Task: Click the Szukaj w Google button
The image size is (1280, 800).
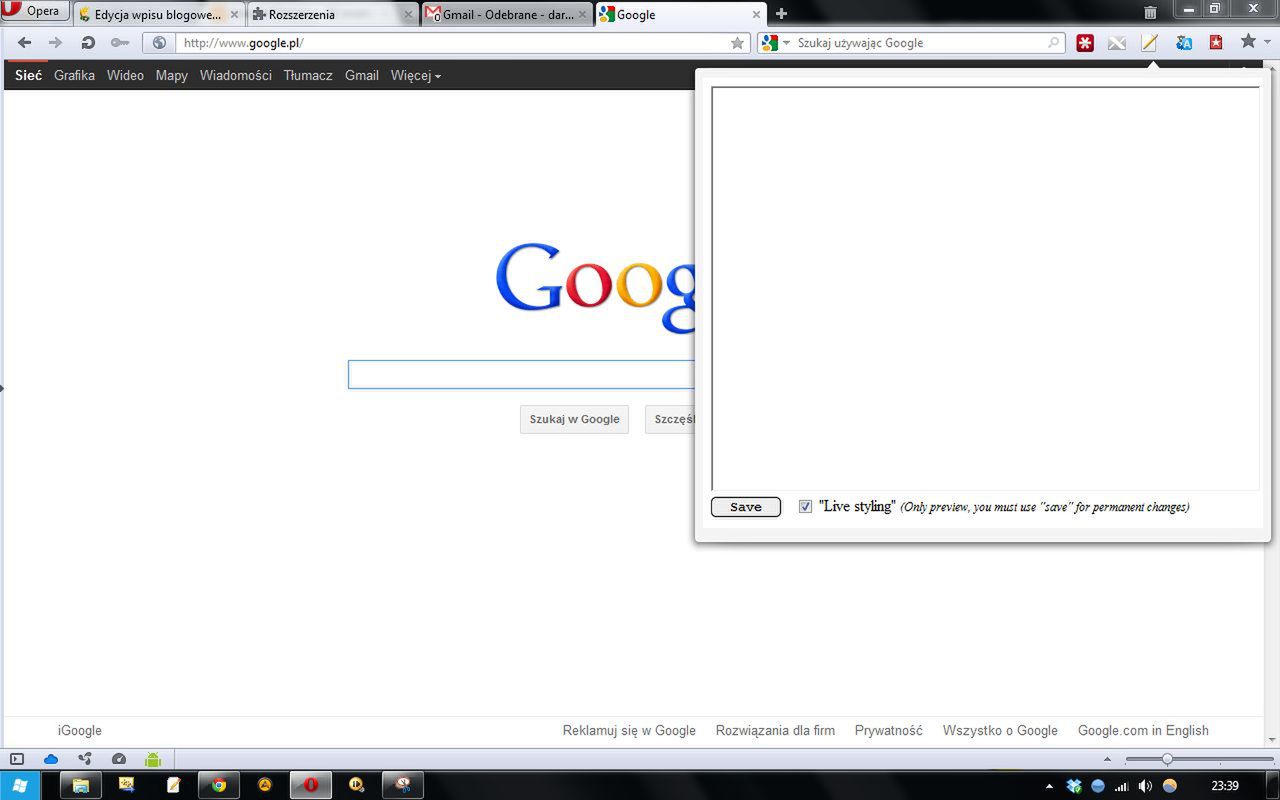Action: click(574, 419)
